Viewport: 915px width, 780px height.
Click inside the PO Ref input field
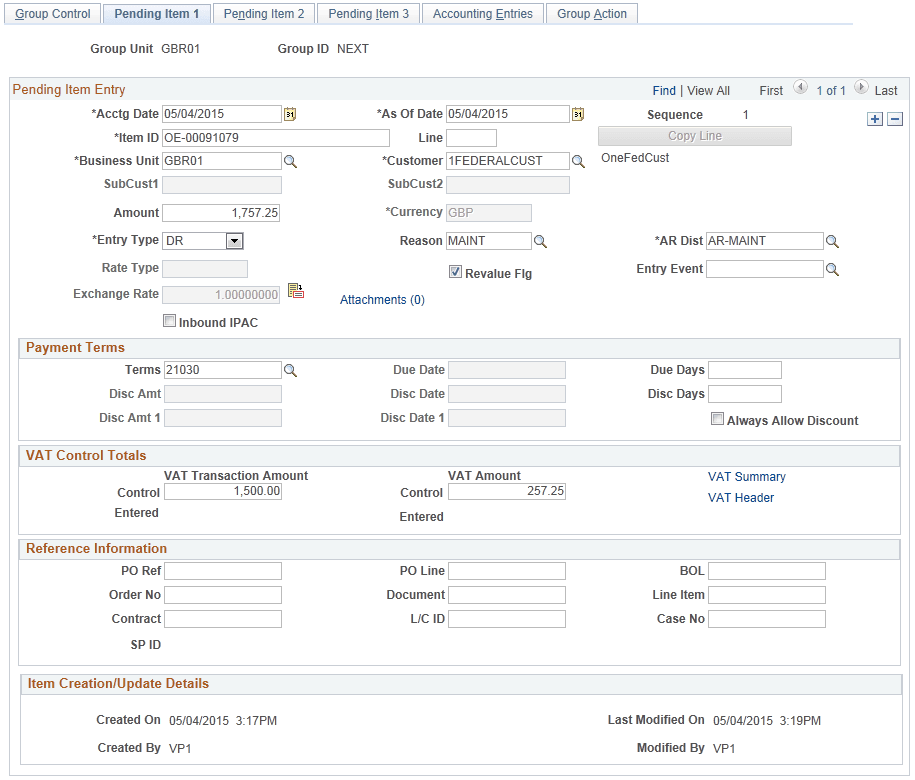pos(222,570)
